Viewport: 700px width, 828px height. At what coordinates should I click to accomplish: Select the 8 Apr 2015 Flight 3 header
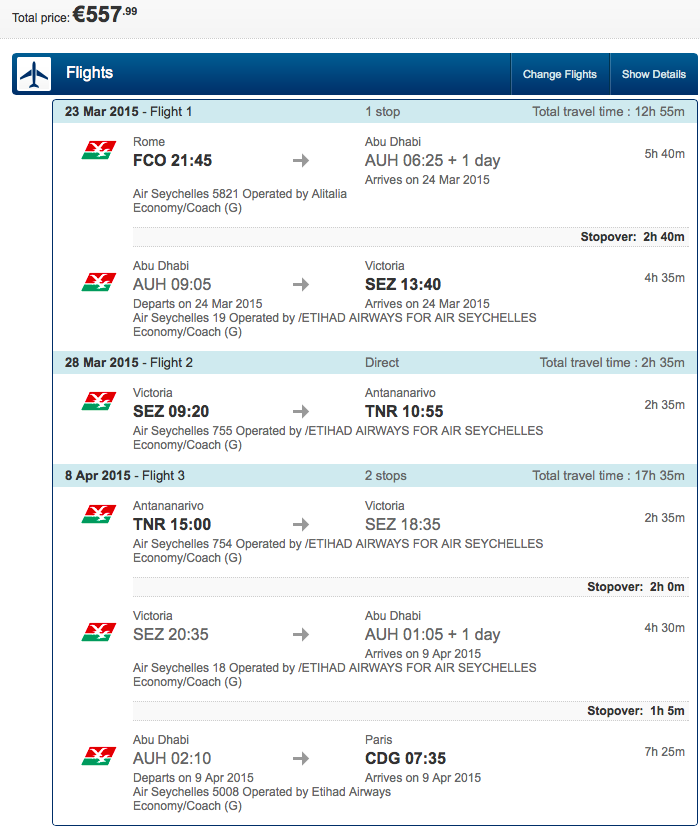pyautogui.click(x=375, y=475)
